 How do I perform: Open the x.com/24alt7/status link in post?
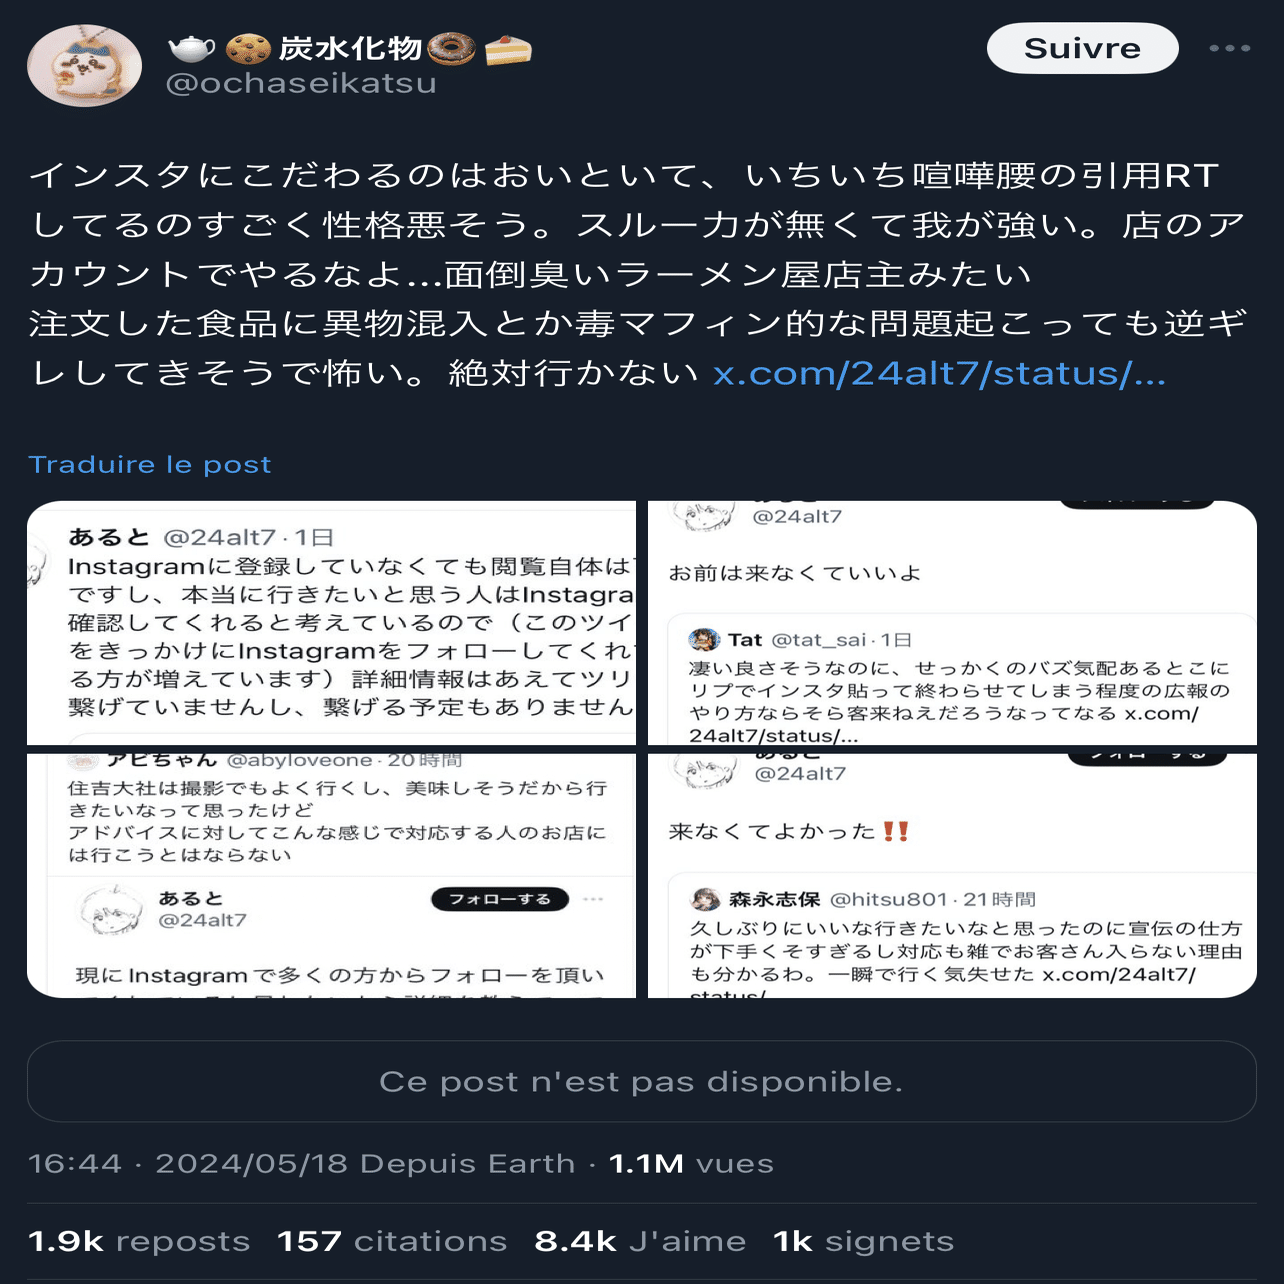click(939, 373)
